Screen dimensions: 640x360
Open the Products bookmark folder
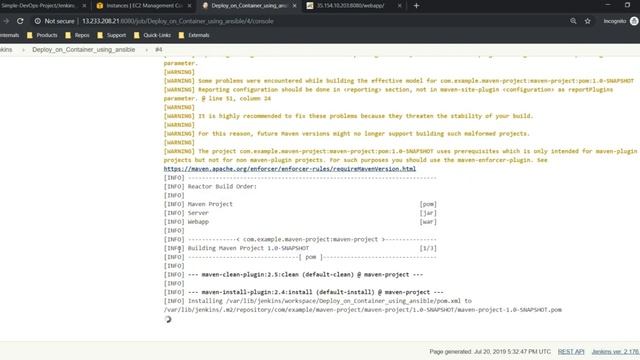[42, 35]
